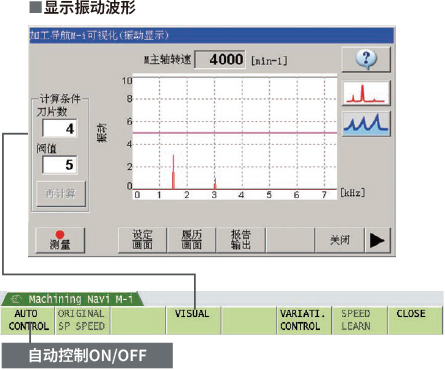Click the 振动 vertical axis label
Image resolution: width=445 pixels, height=370 pixels.
click(x=102, y=133)
